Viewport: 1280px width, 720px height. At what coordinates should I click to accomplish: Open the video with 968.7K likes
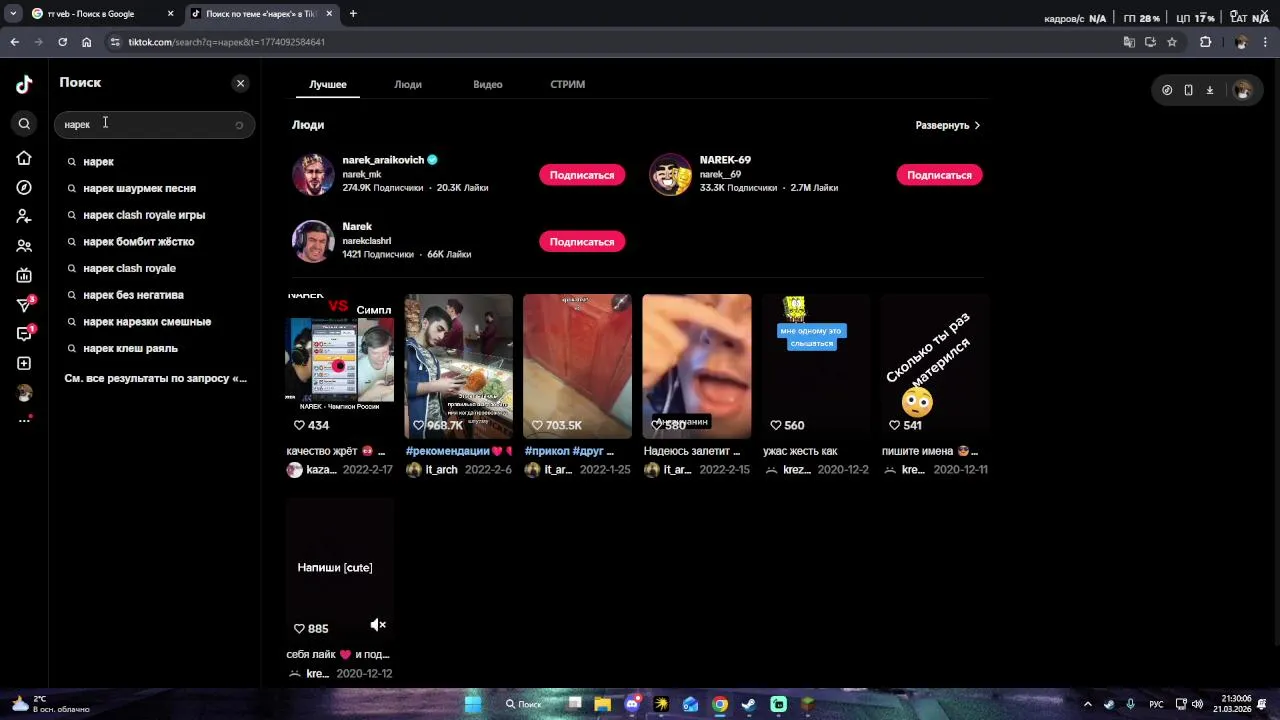pos(459,366)
